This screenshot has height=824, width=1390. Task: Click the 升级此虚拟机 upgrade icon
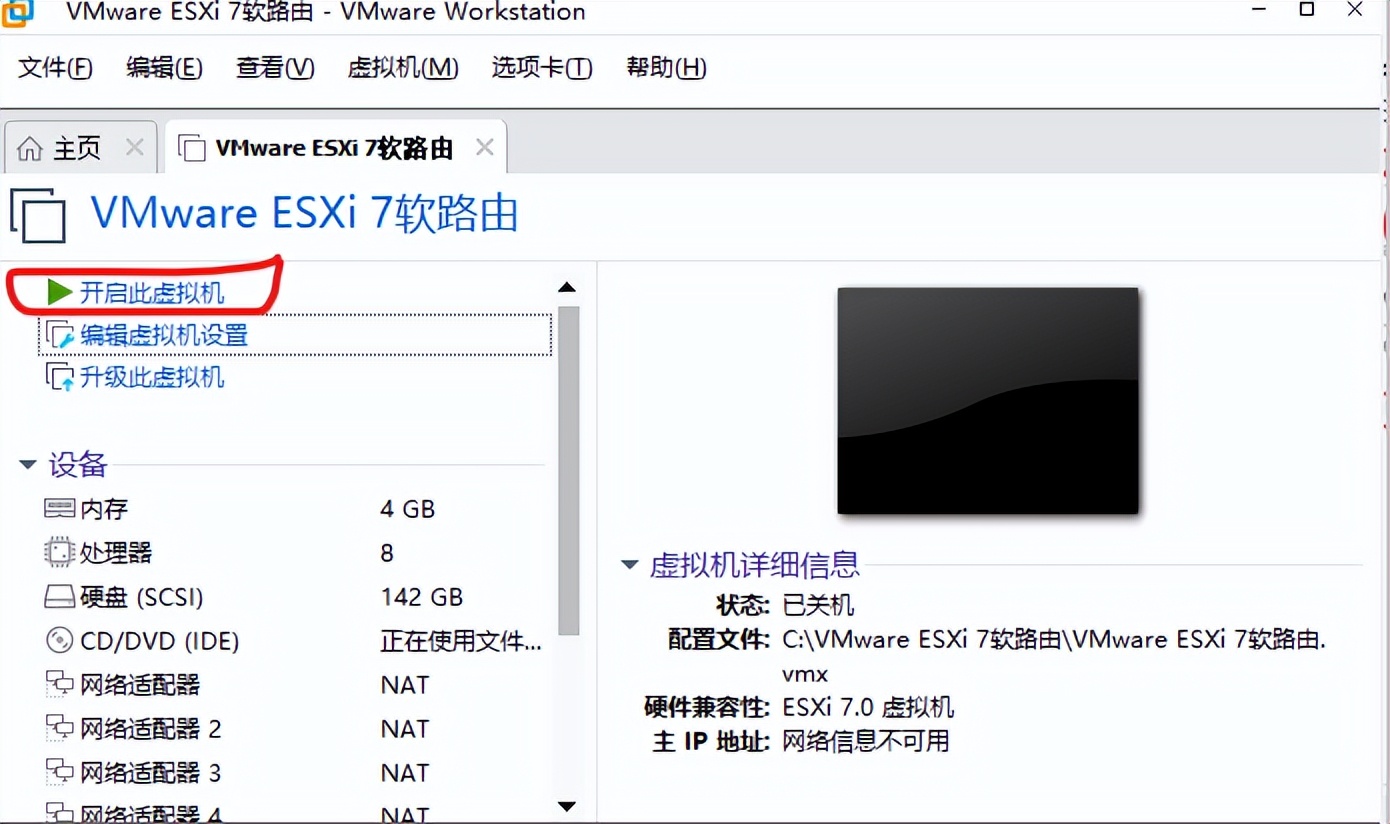click(x=58, y=377)
